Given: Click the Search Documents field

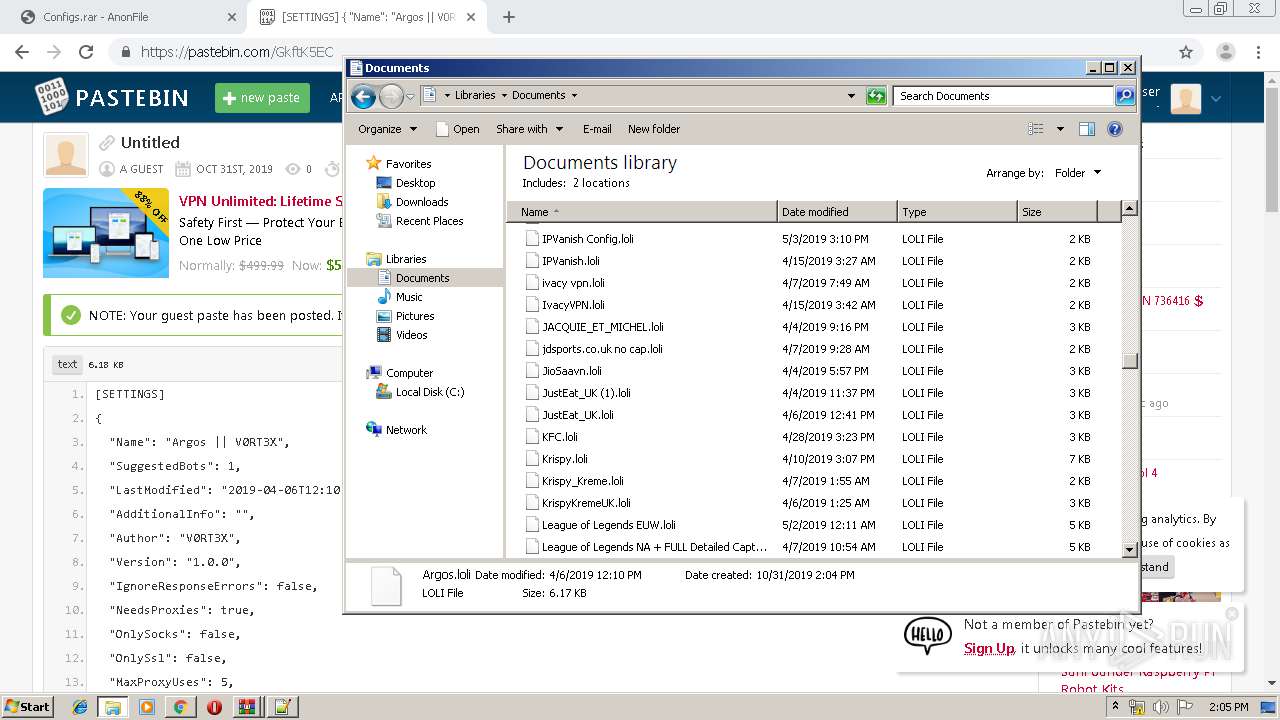Looking at the screenshot, I should (x=1003, y=96).
